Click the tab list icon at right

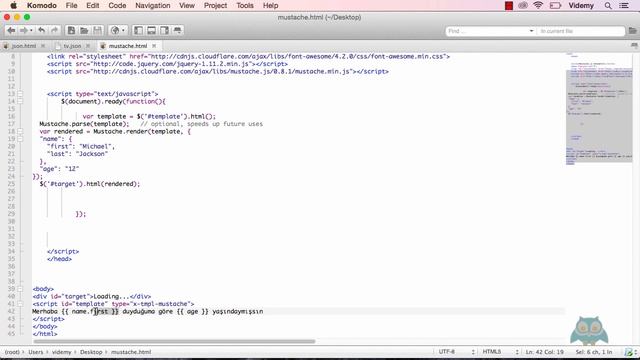coord(634,46)
